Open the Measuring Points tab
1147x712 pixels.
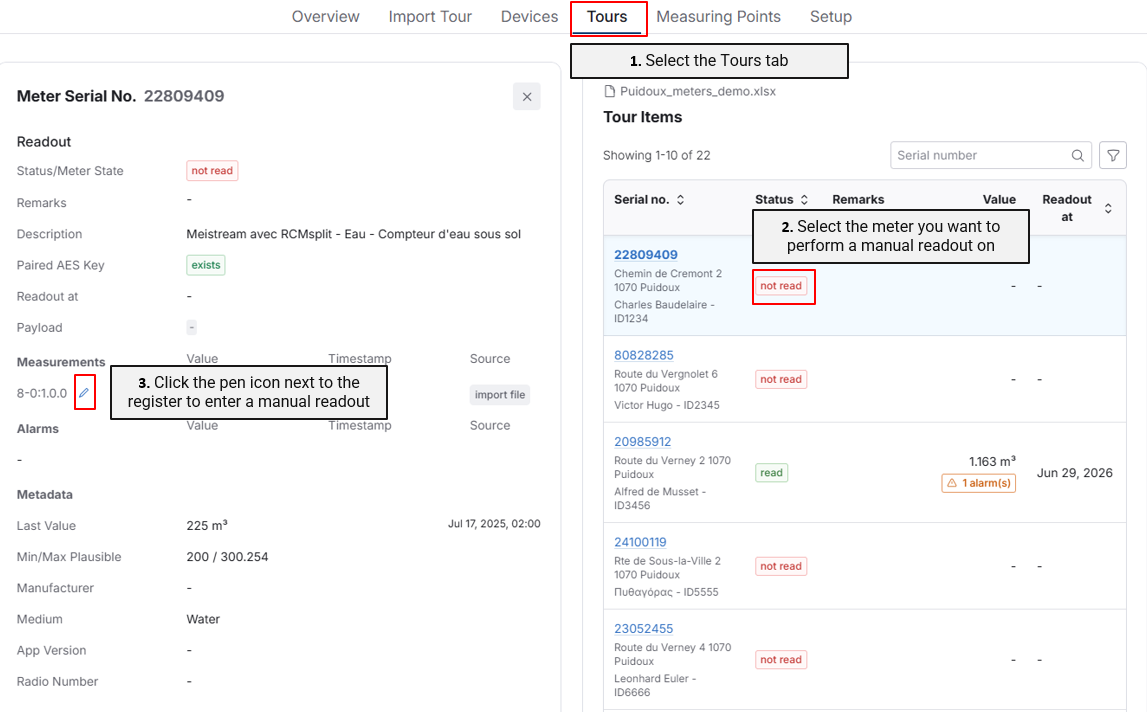click(718, 17)
